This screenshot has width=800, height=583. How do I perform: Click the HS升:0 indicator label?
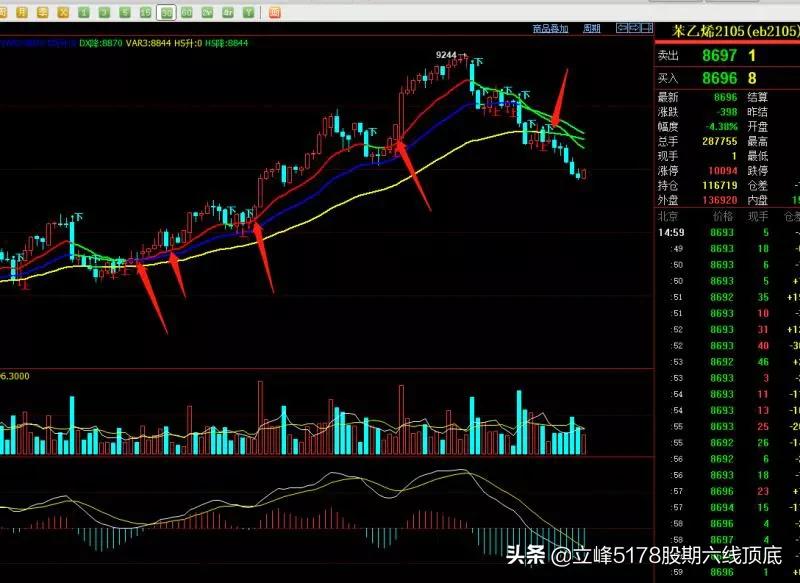point(188,43)
